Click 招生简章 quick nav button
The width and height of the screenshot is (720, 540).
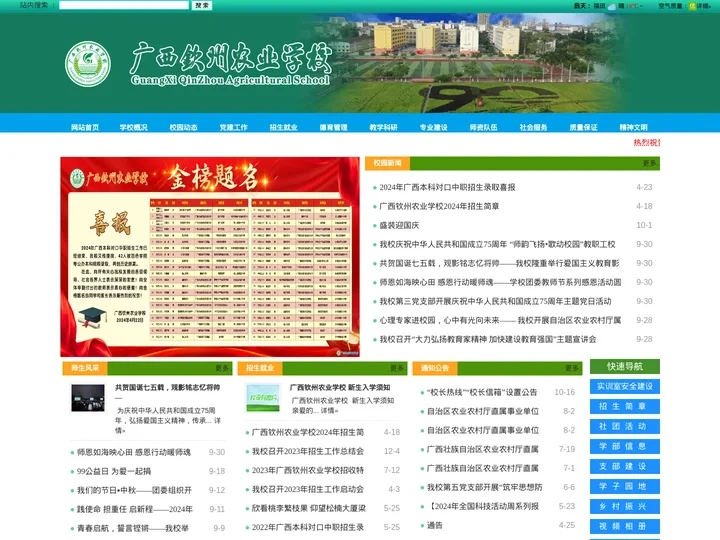click(624, 406)
